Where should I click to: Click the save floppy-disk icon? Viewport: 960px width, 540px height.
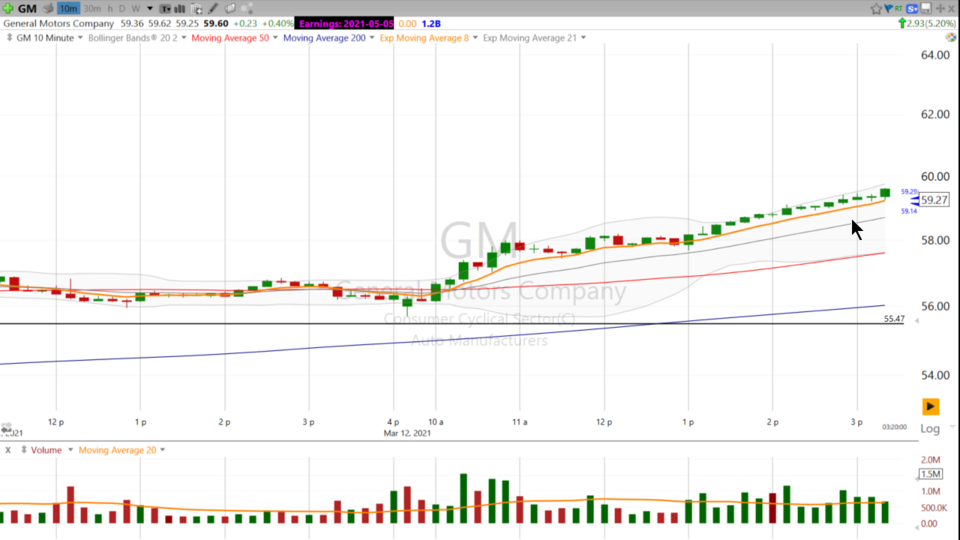click(x=926, y=9)
